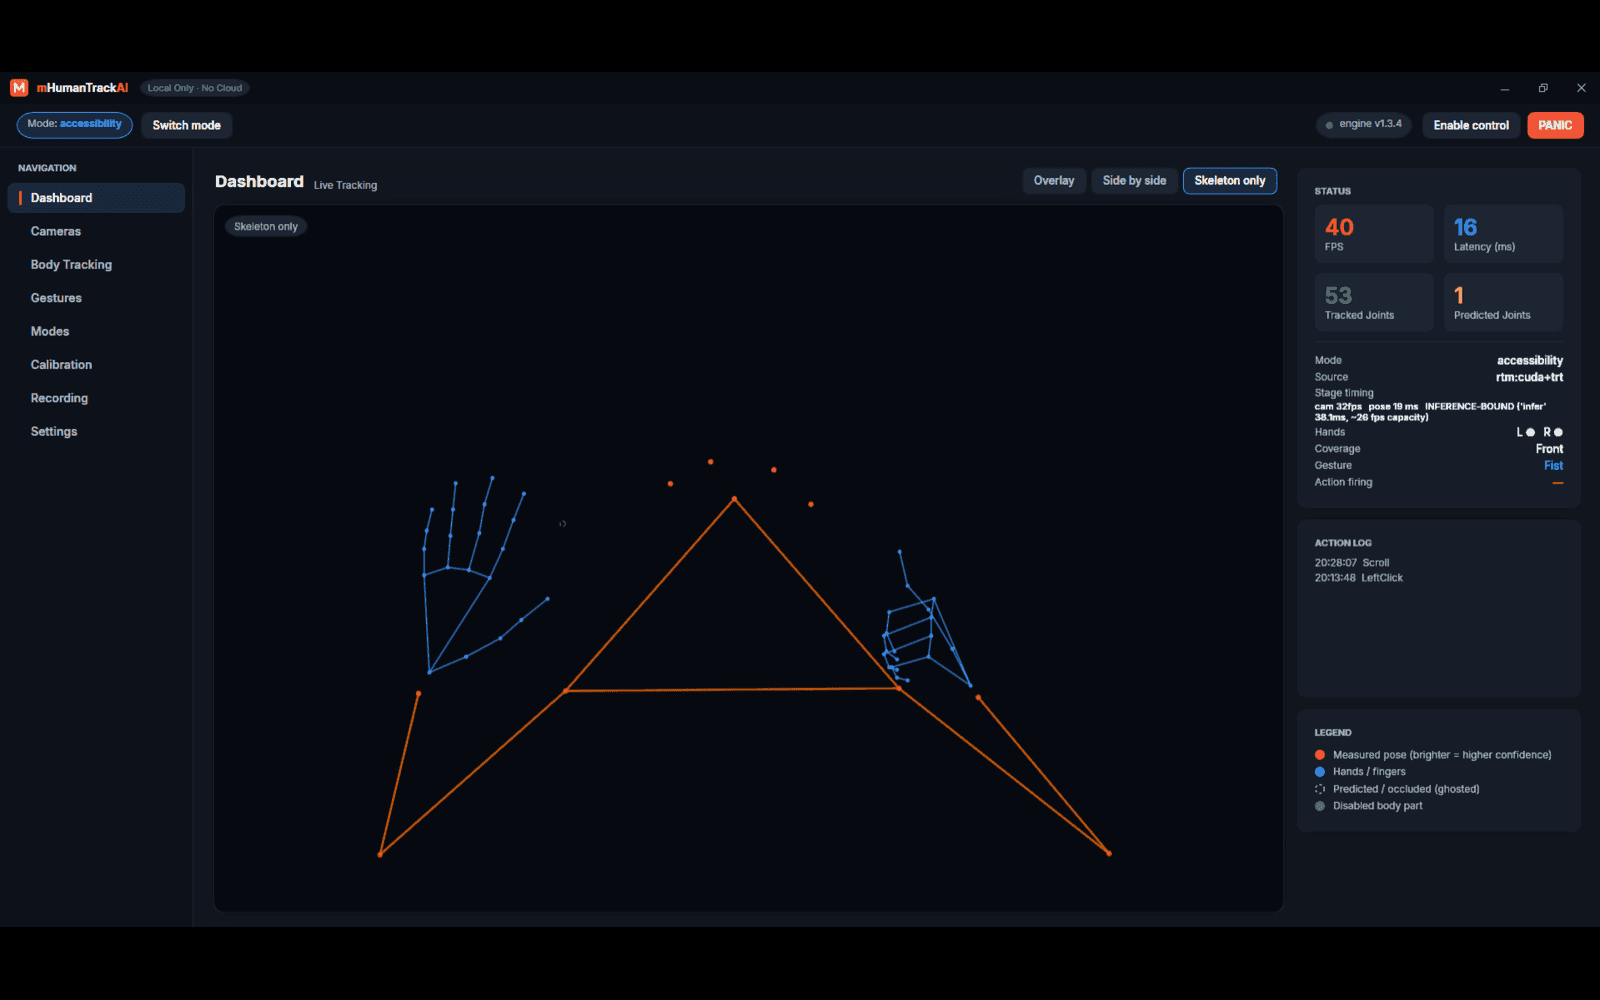Click the 20:13:48 LeftClick log entry
Screen dimensions: 1600x1000
[1359, 578]
